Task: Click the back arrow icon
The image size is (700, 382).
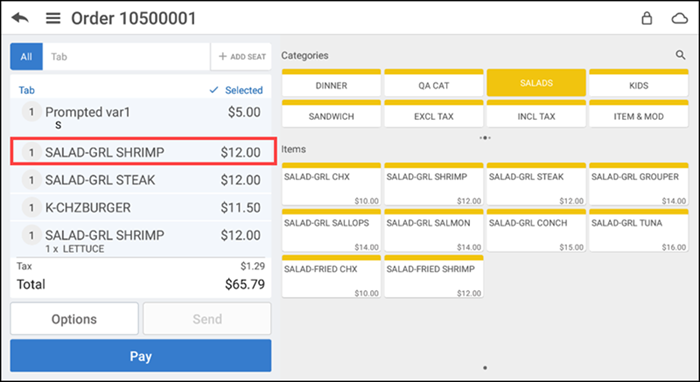Action: 20,18
